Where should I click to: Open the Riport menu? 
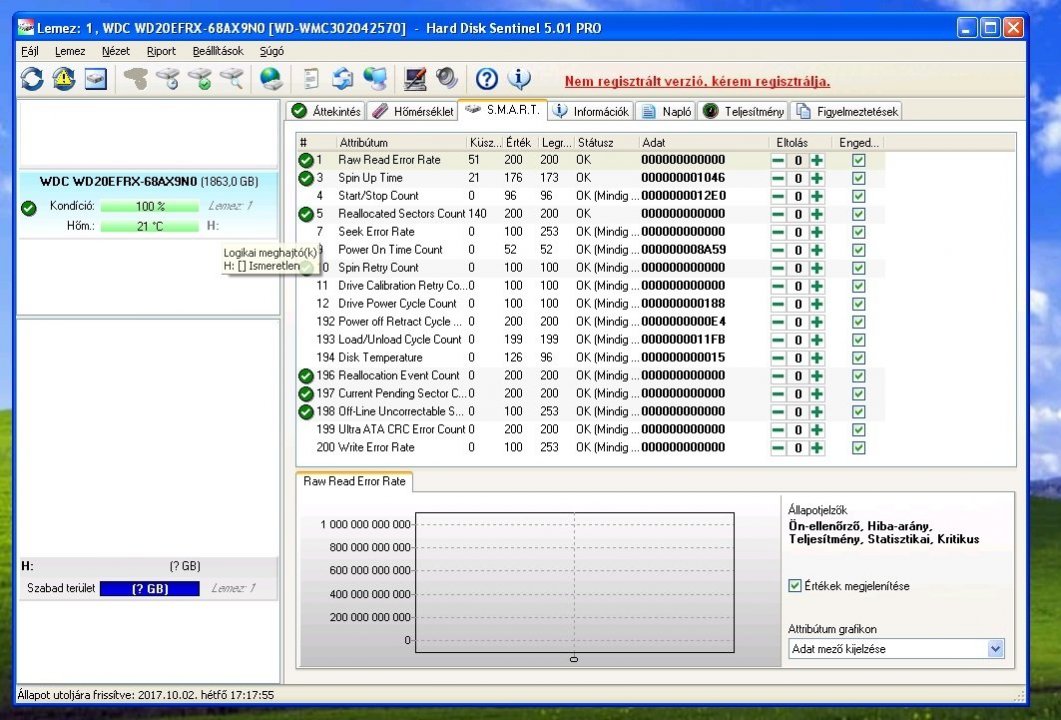161,51
